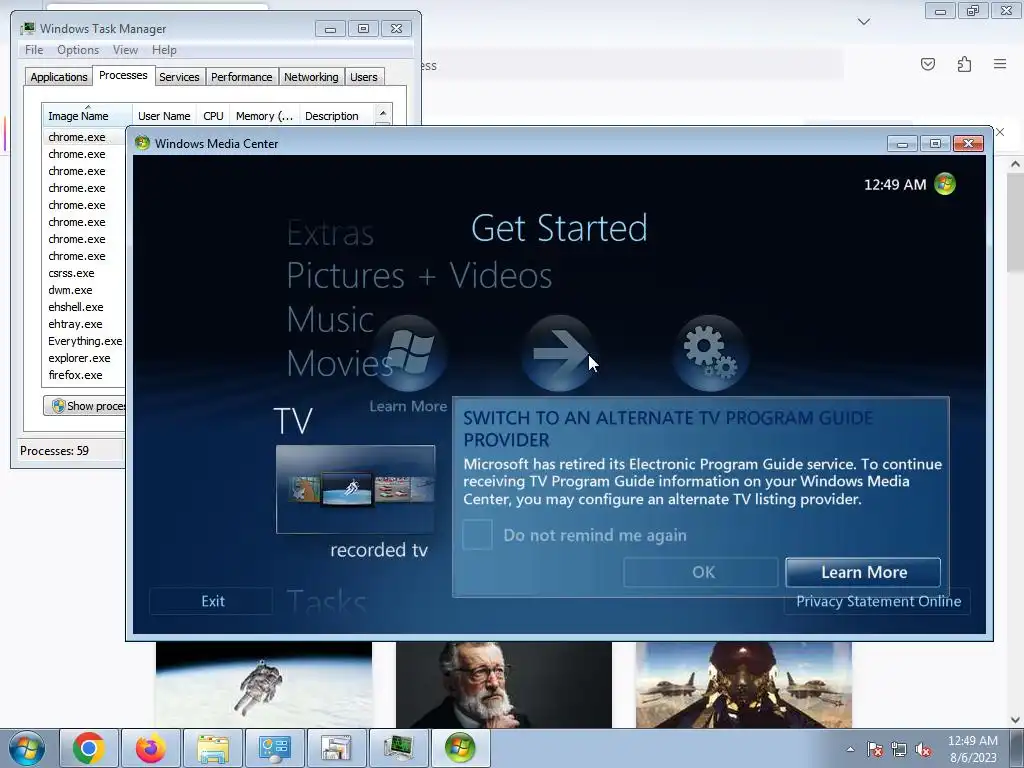Sort processes by User Name column
The width and height of the screenshot is (1024, 768).
(x=165, y=116)
